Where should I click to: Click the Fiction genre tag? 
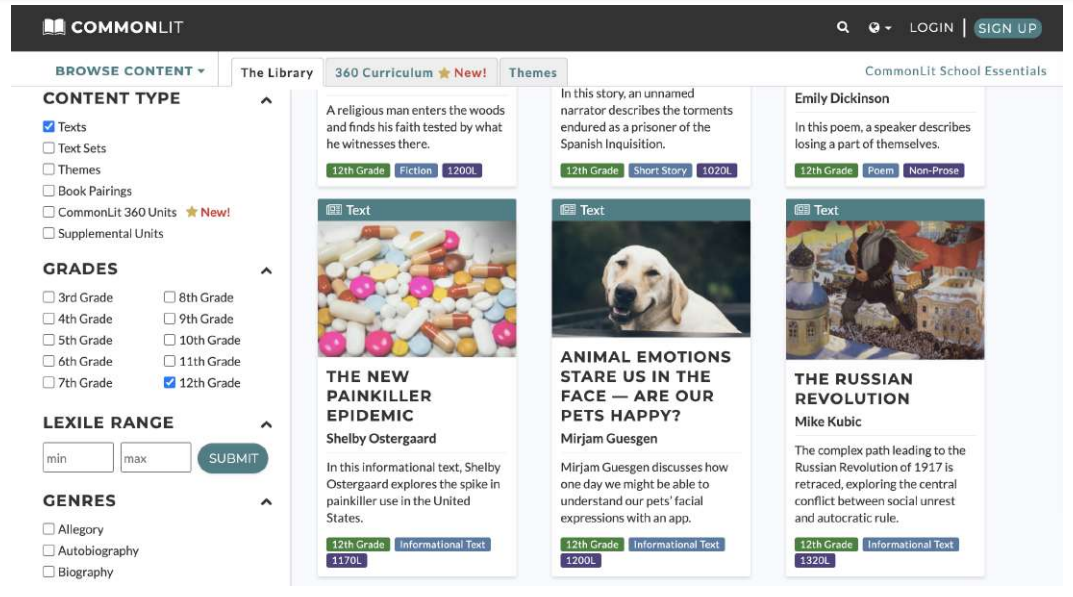coord(415,170)
